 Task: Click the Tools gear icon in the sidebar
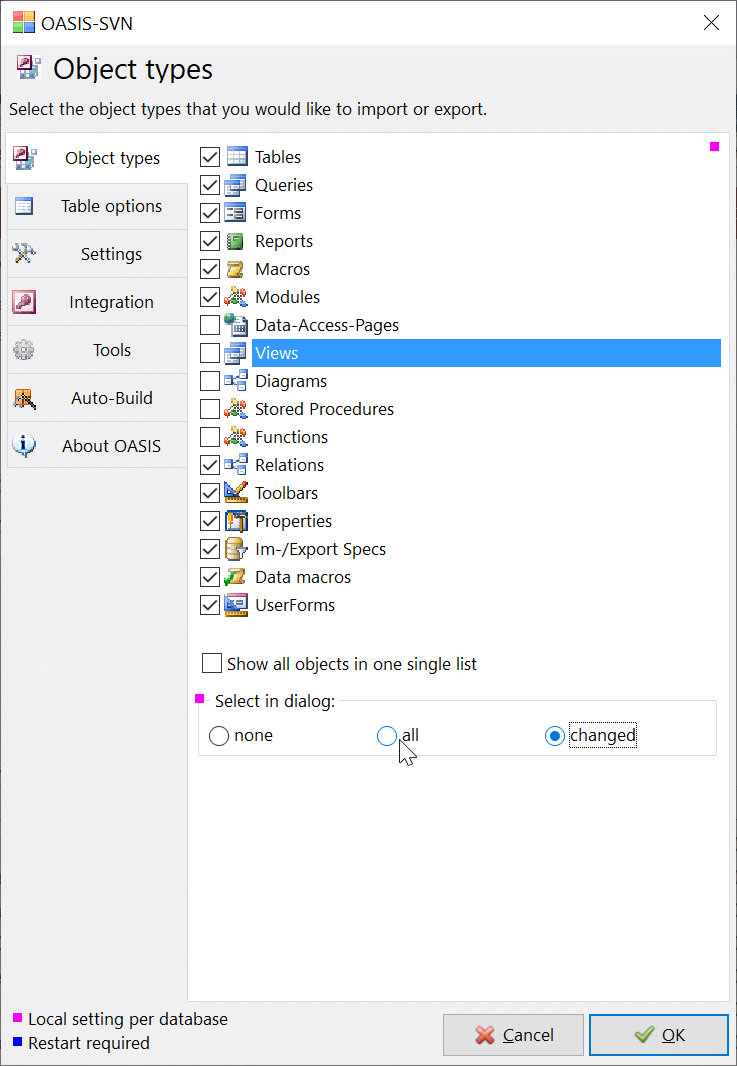(24, 350)
